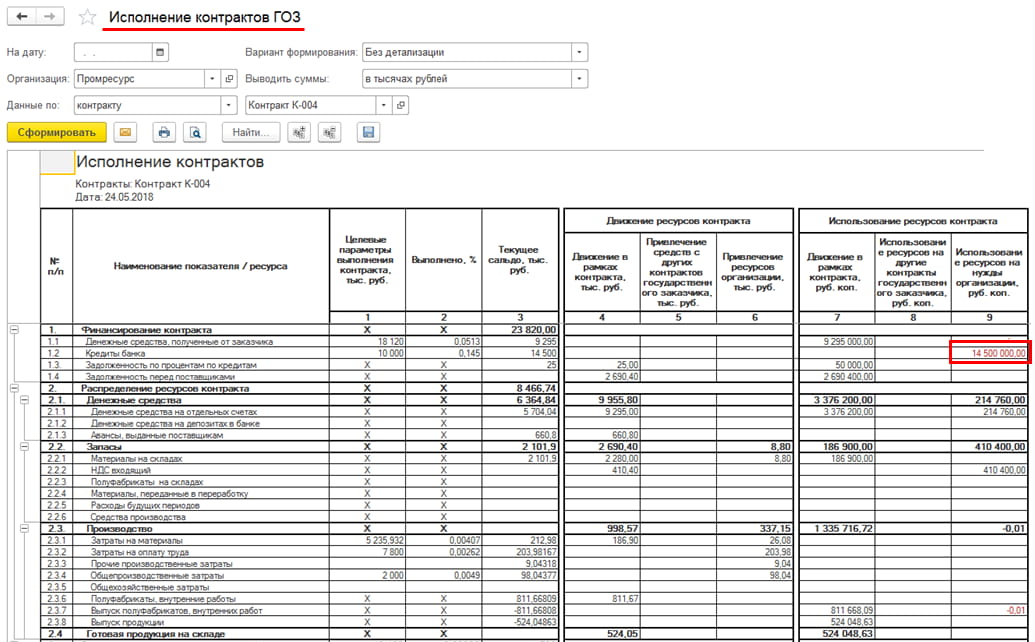Print the report with printer icon
The width and height of the screenshot is (1035, 642).
pyautogui.click(x=164, y=133)
